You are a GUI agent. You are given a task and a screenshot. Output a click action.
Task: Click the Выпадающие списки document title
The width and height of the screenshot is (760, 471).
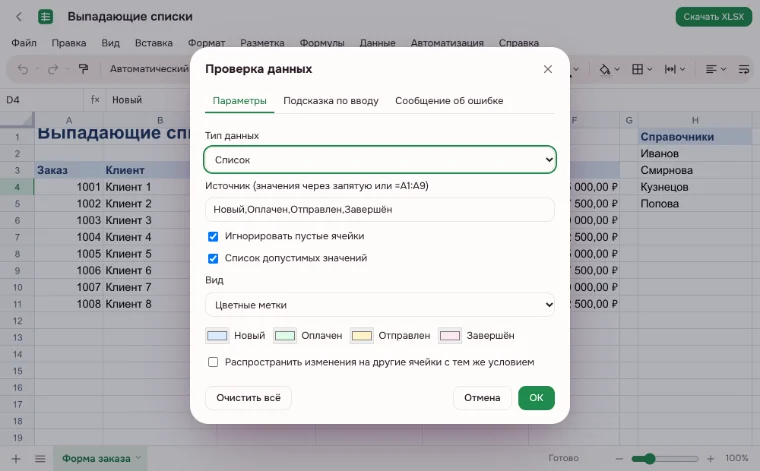click(130, 17)
